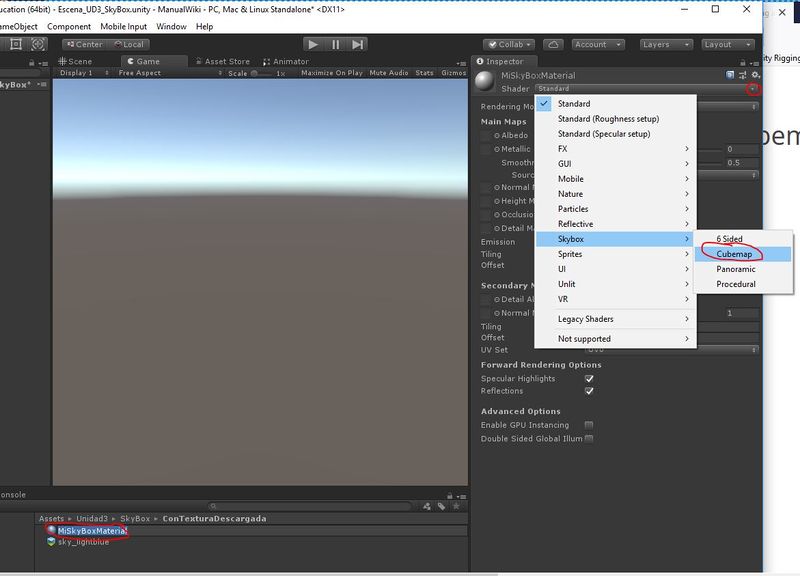Advance one frame with the Step button
The height and width of the screenshot is (576, 800).
(358, 44)
